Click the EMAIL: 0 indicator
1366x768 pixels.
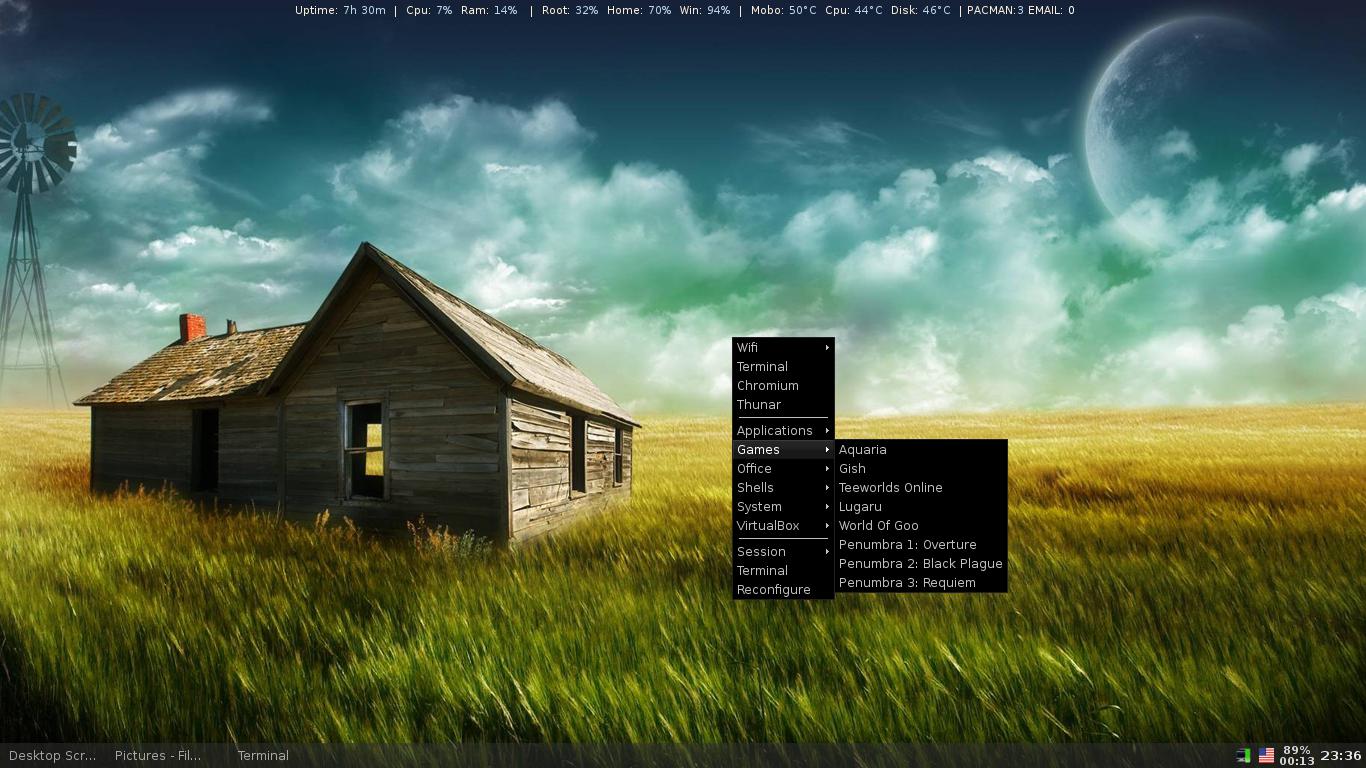click(1051, 10)
